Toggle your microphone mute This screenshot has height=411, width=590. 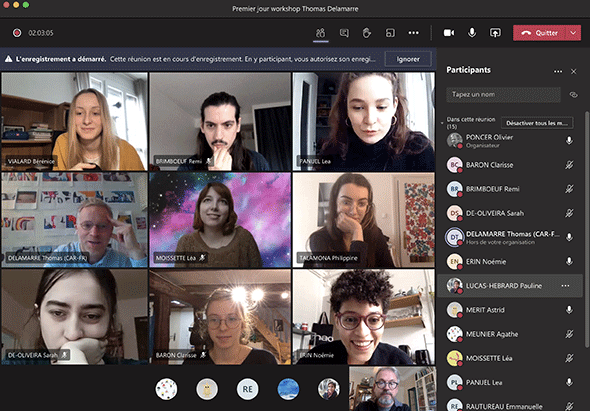point(472,33)
